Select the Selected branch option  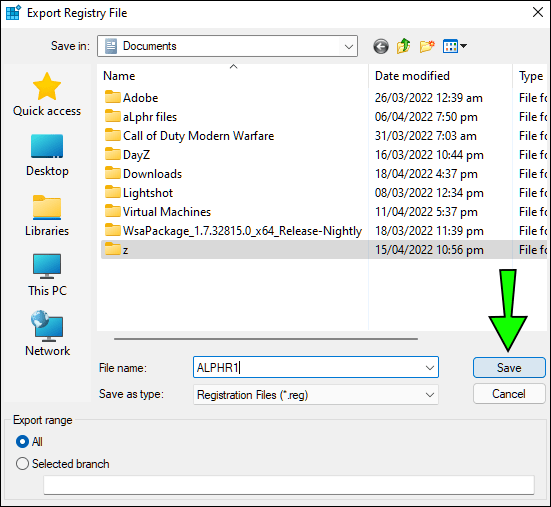(63, 464)
